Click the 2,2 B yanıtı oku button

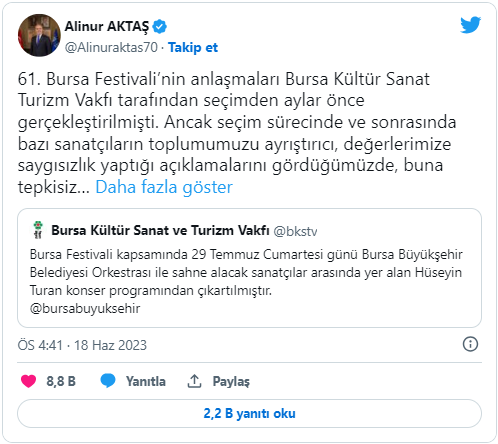[x=249, y=413]
